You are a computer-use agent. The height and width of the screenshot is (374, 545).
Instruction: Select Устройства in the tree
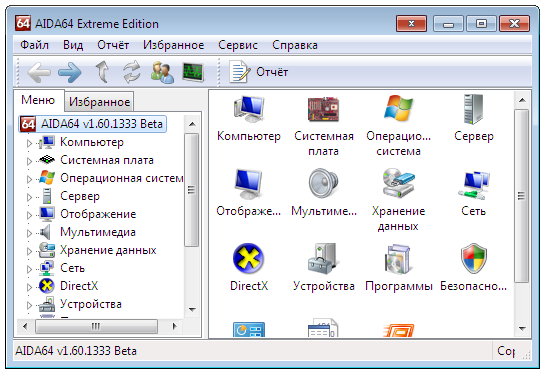click(91, 304)
